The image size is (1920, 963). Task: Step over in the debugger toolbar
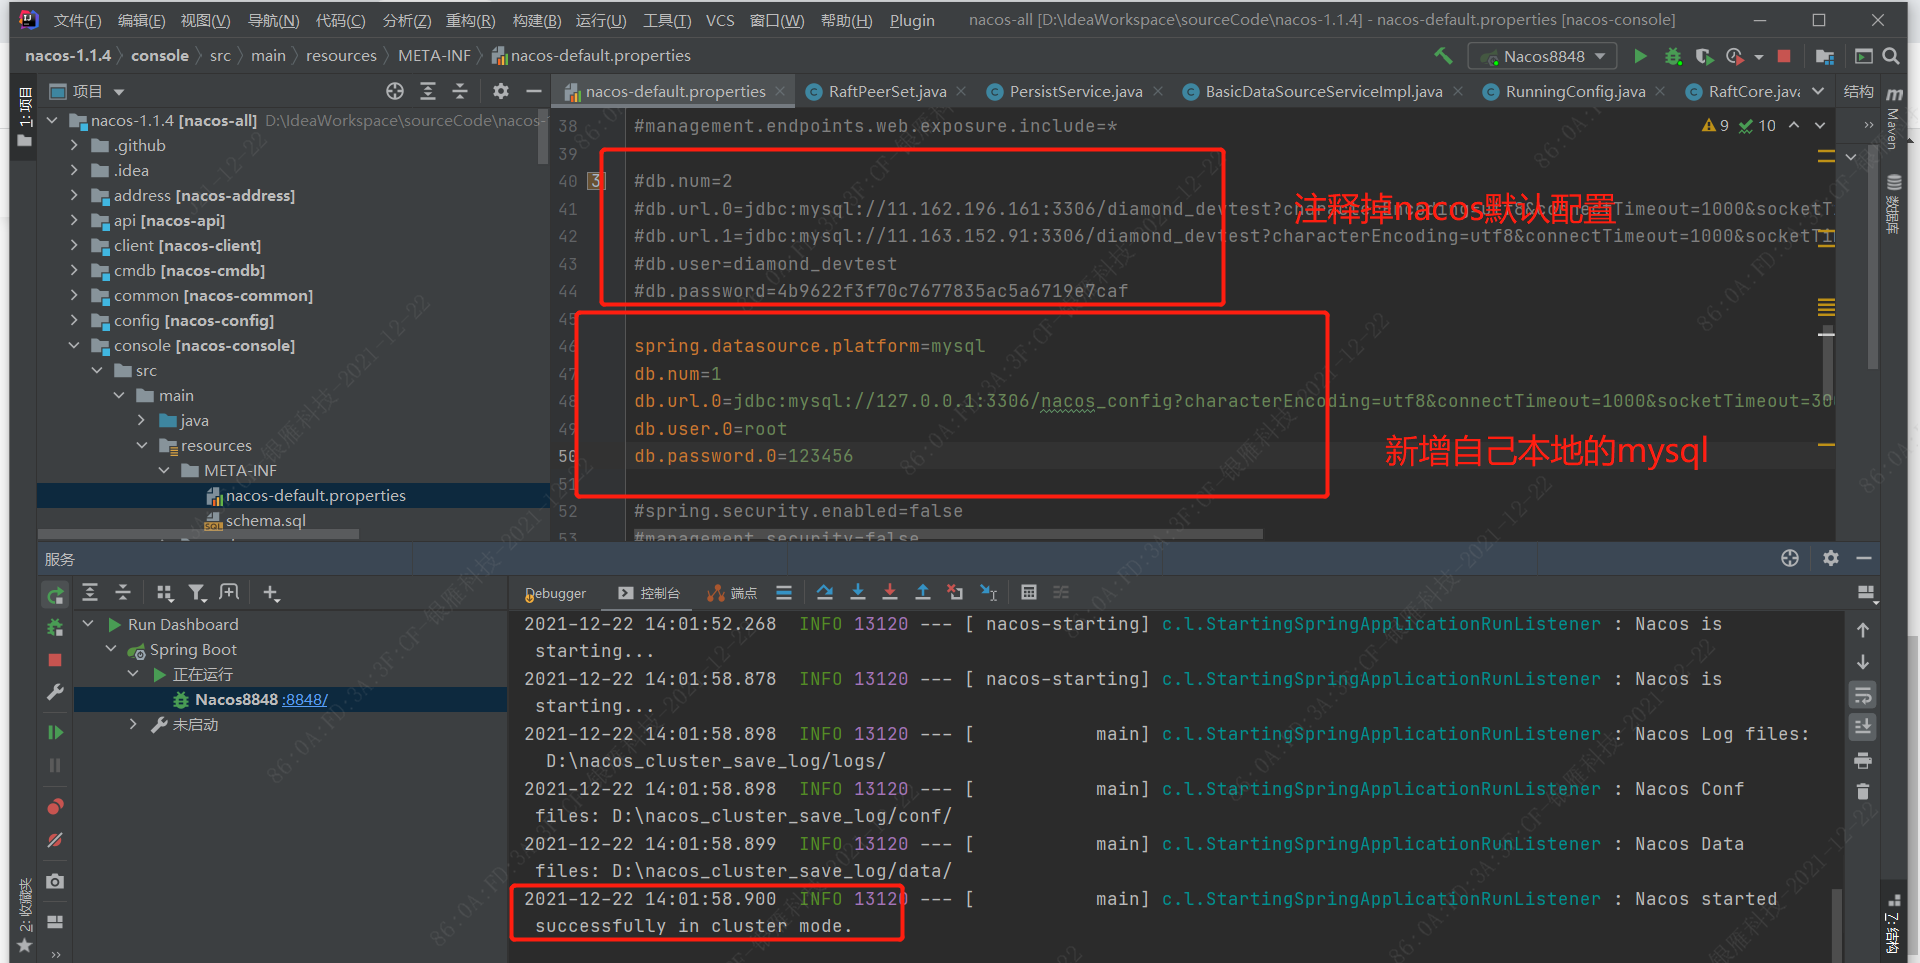(825, 592)
